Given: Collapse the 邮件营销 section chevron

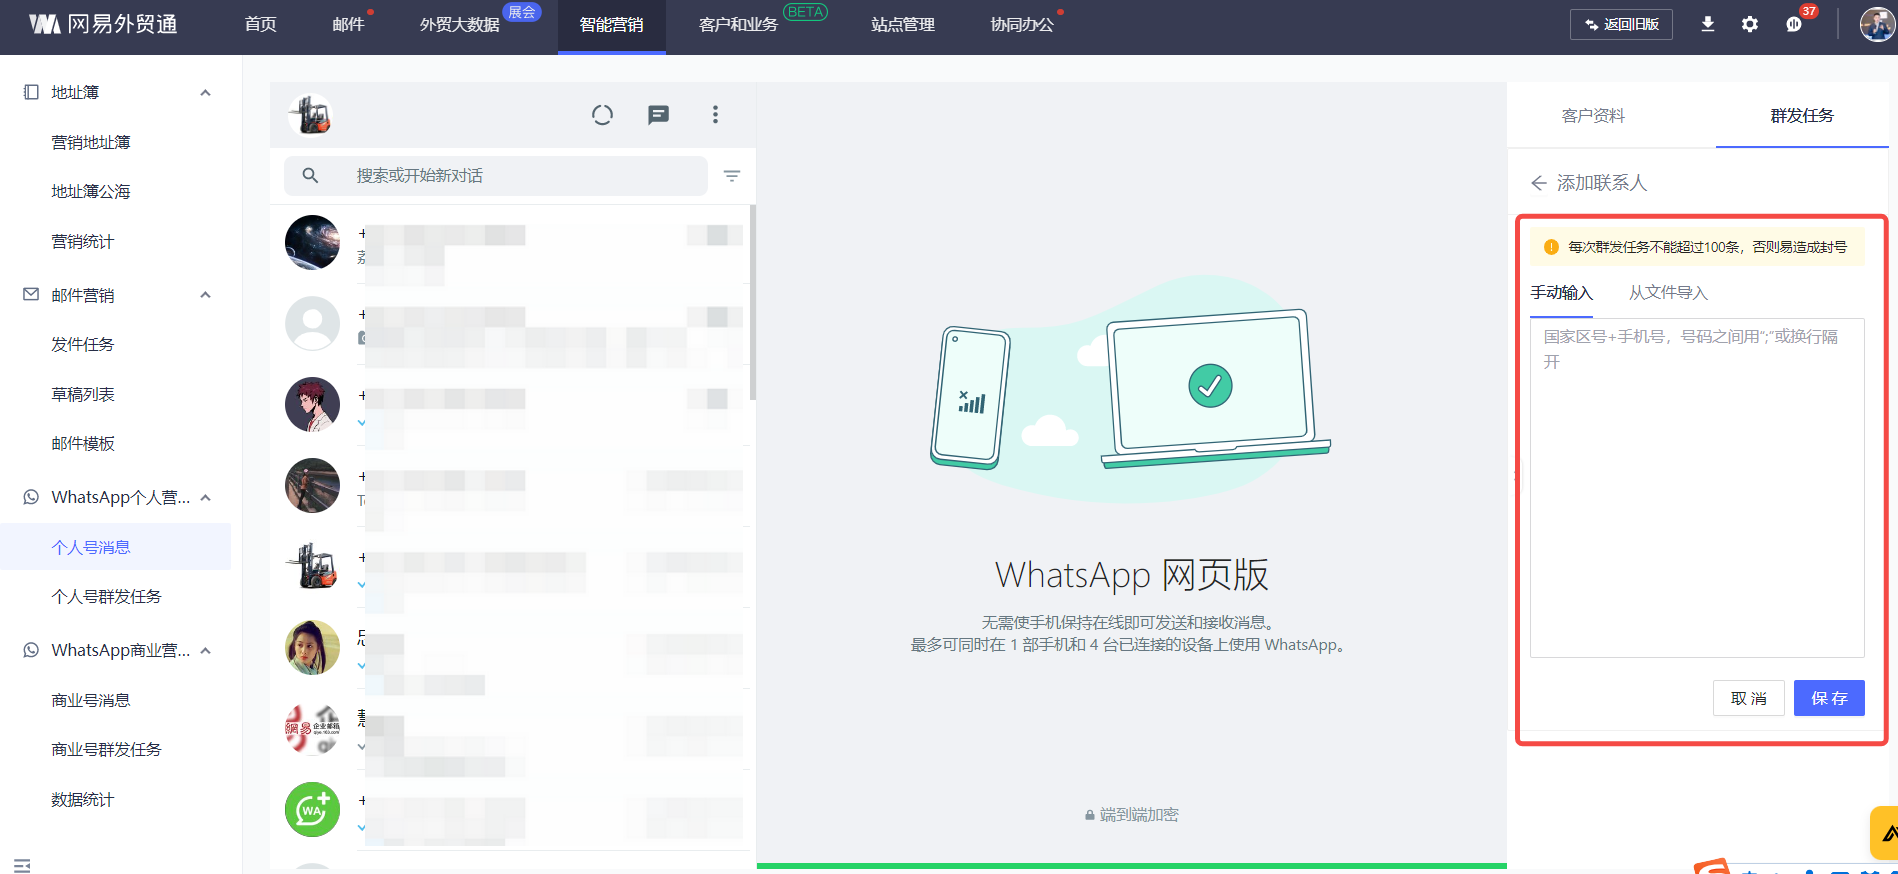Looking at the screenshot, I should click(x=205, y=295).
